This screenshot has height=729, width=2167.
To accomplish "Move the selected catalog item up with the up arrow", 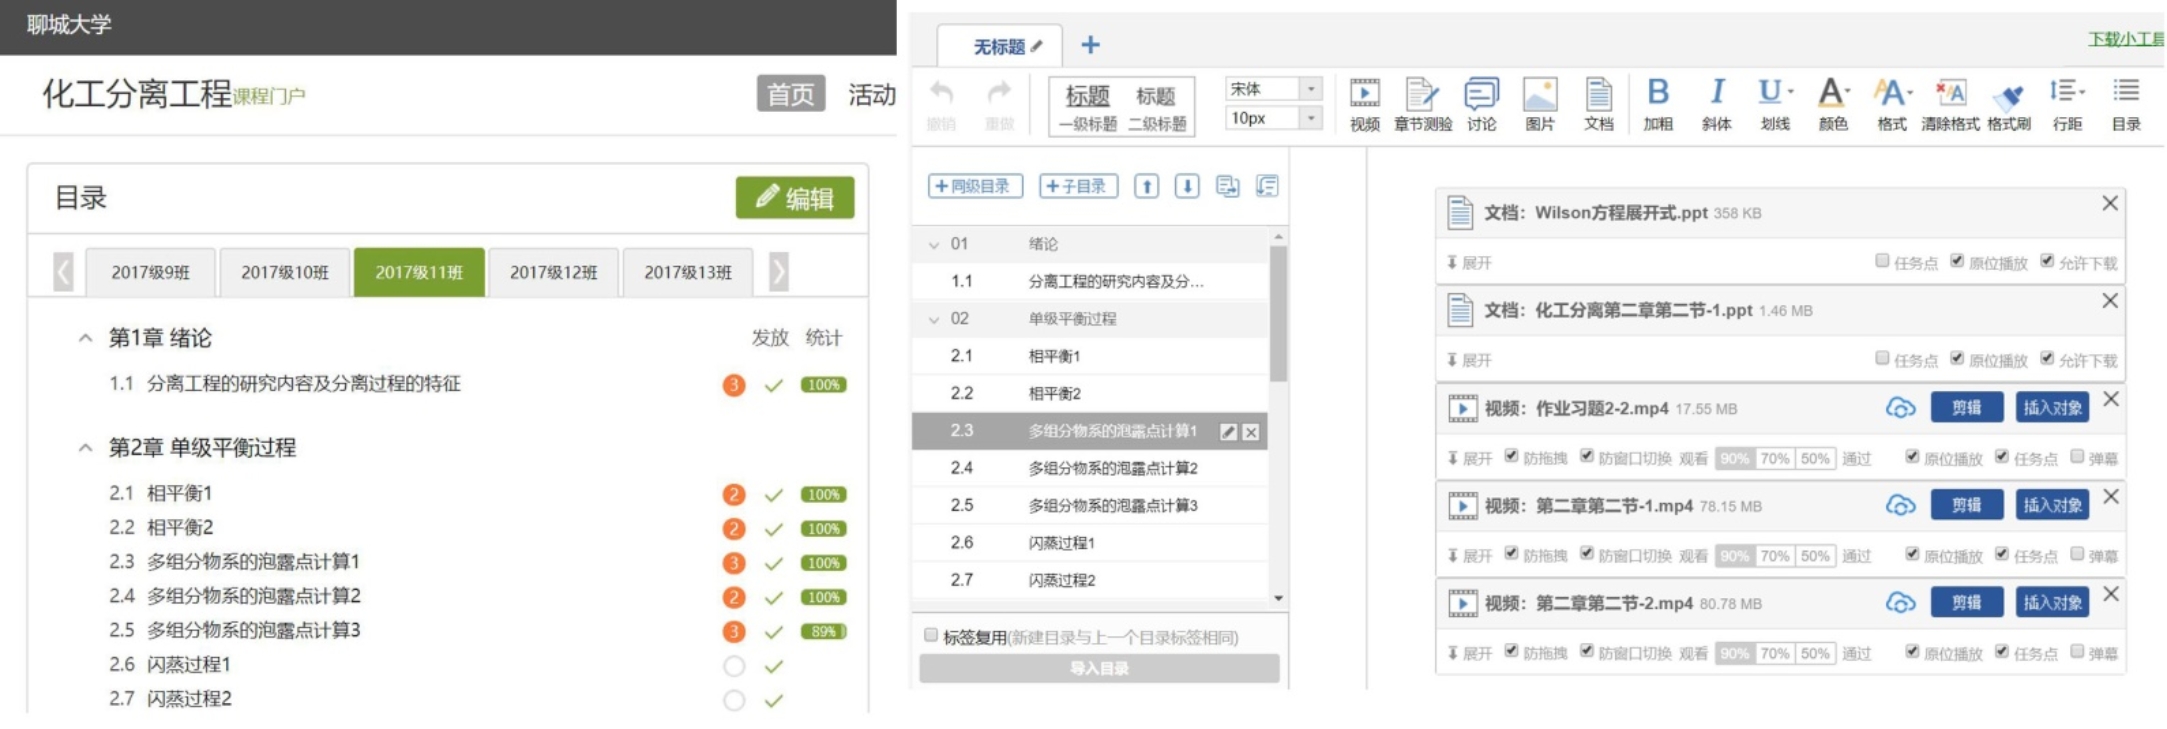I will pos(1146,186).
